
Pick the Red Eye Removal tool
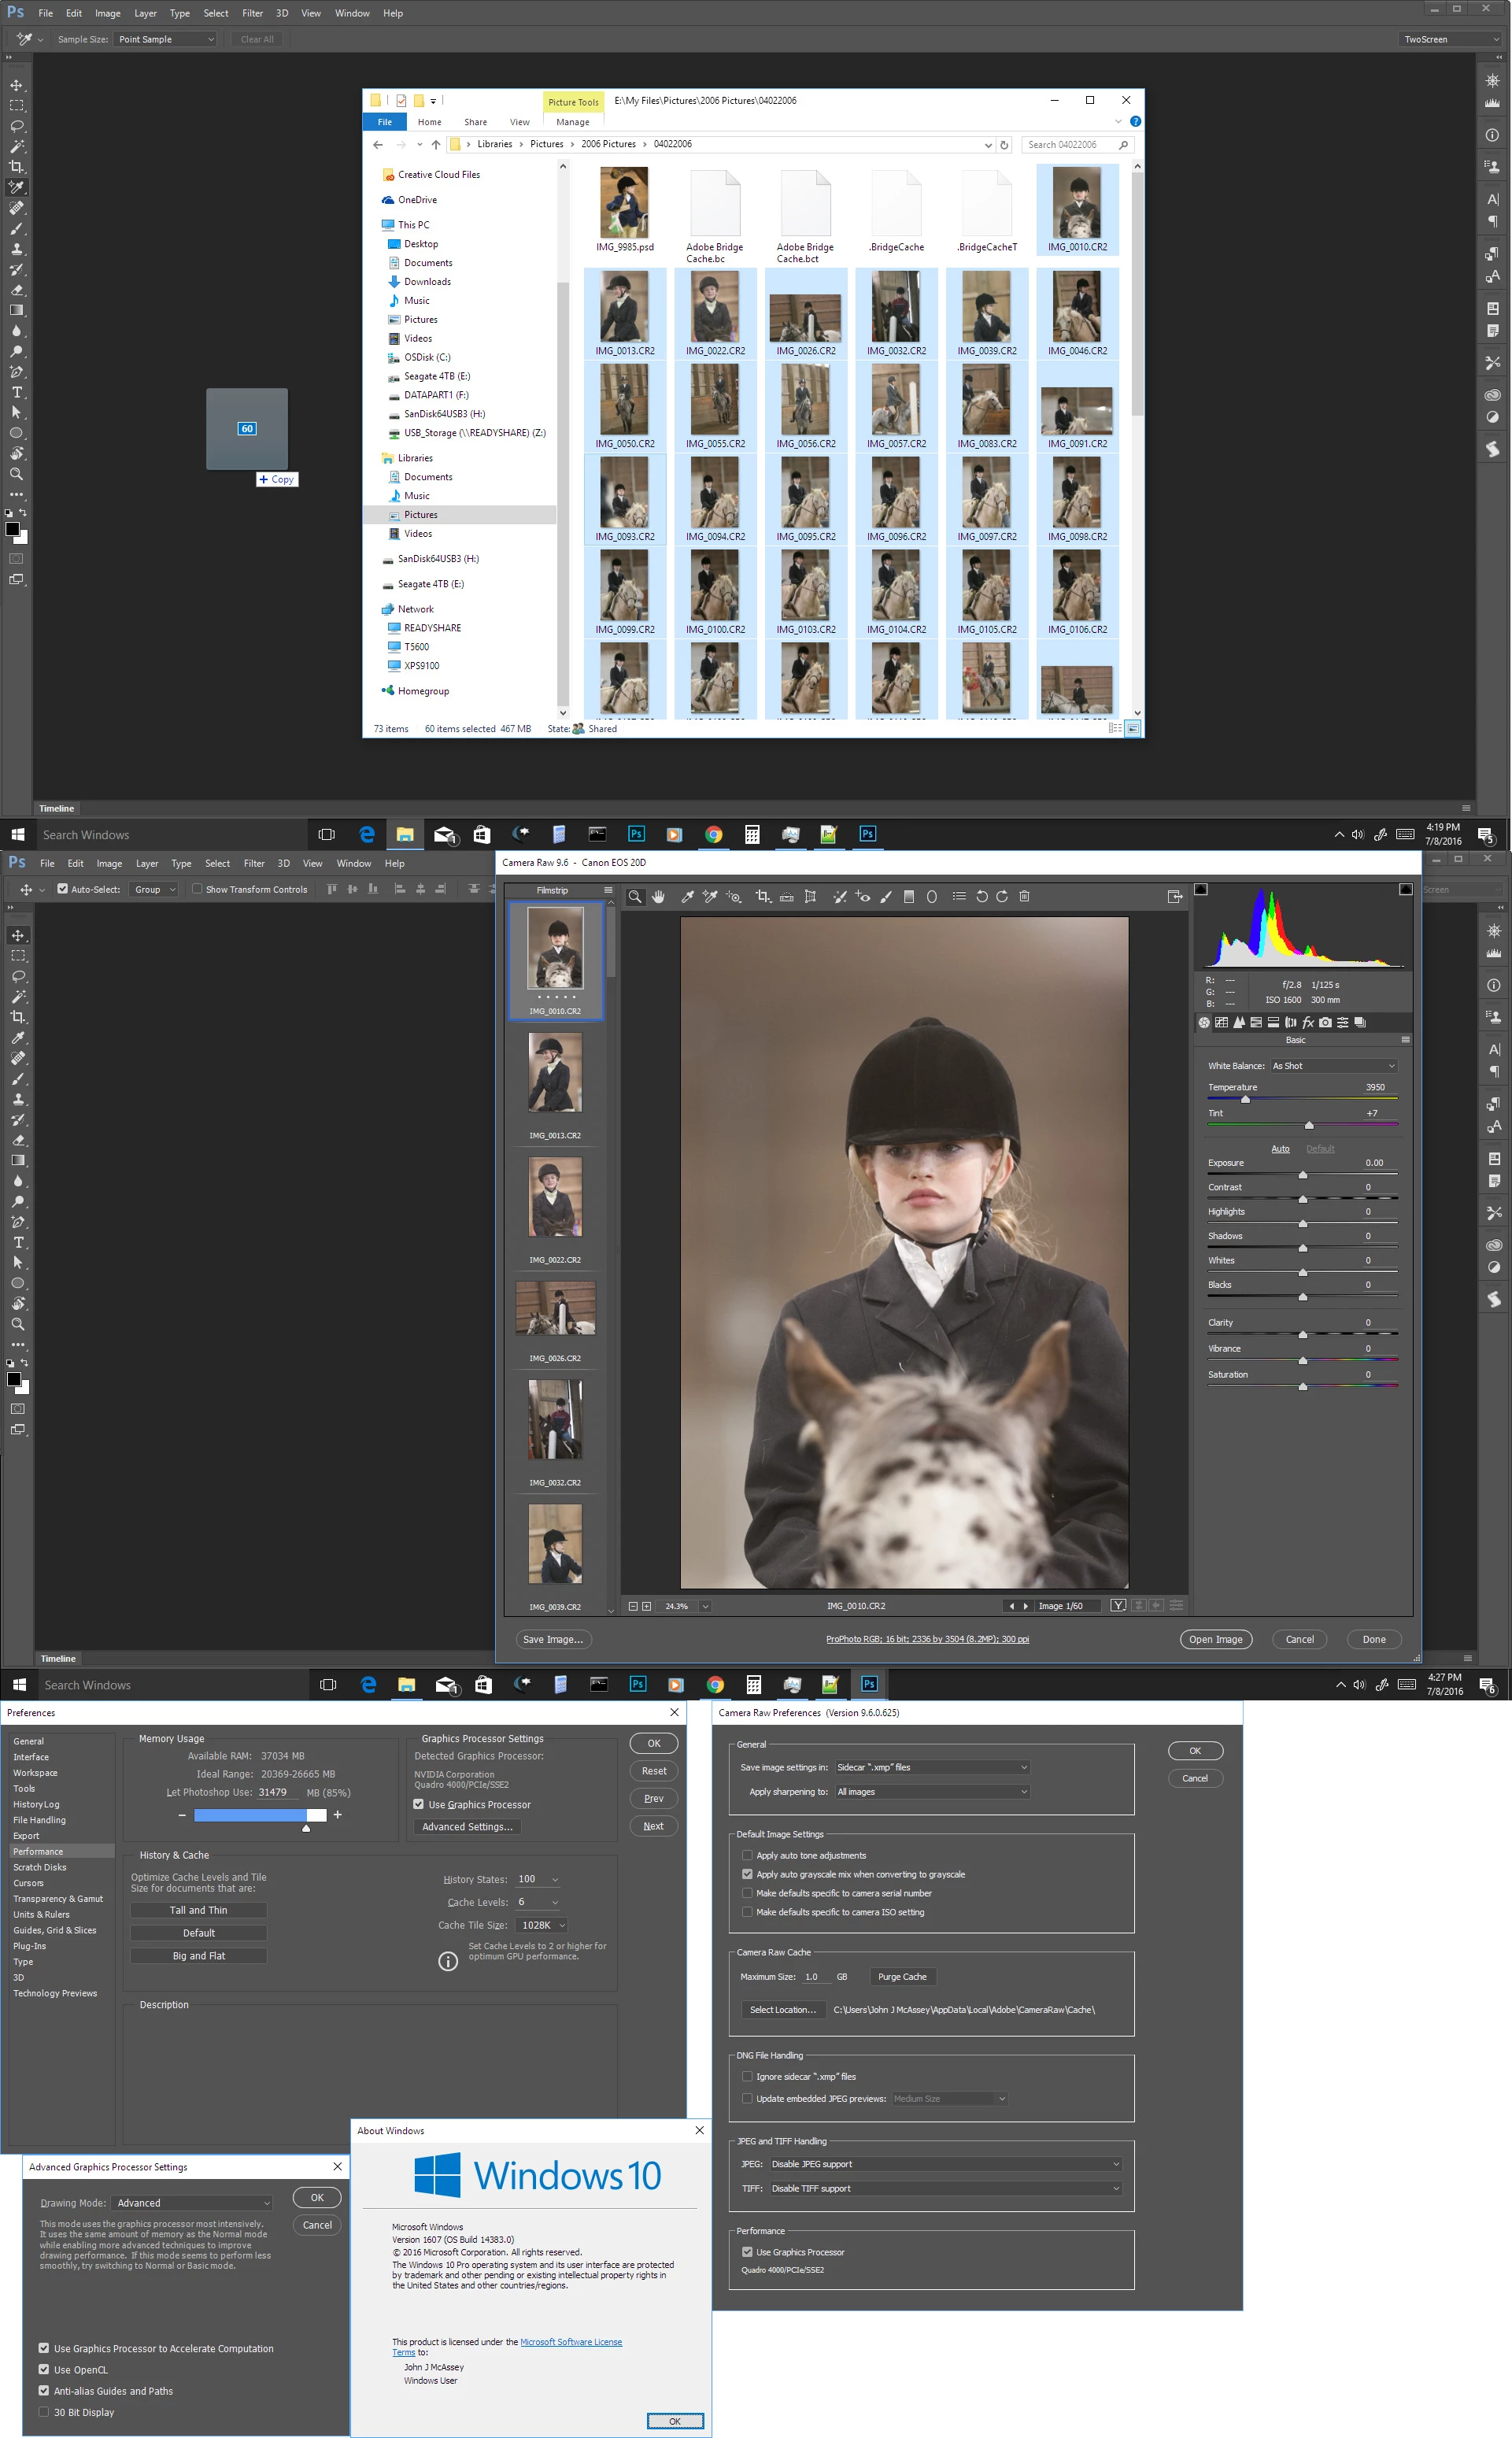pyautogui.click(x=862, y=897)
